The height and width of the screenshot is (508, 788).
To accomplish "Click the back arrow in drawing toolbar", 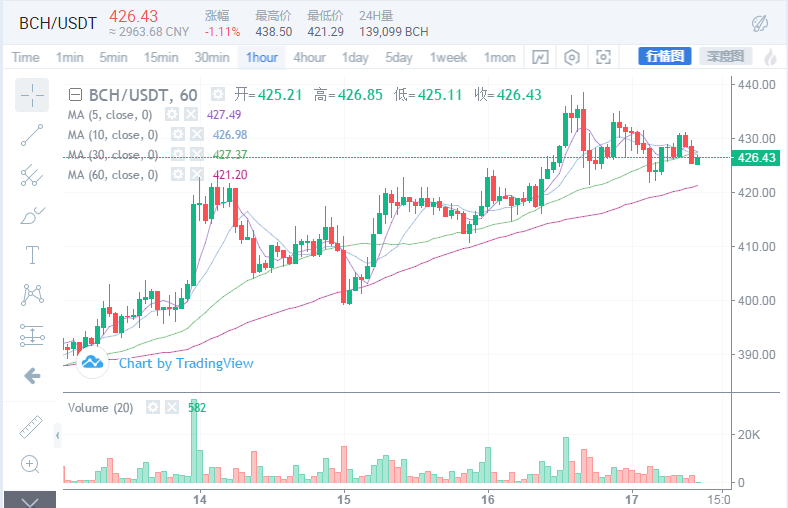I will pos(32,375).
